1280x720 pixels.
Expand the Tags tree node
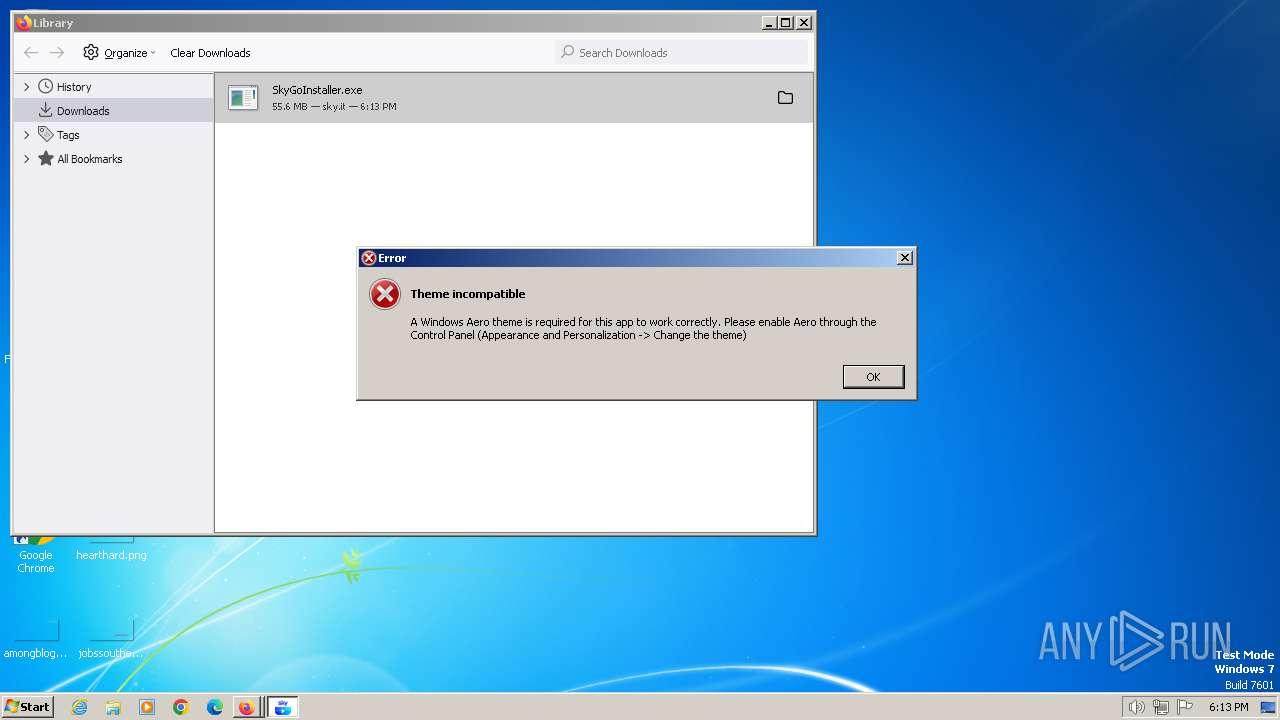pos(27,135)
